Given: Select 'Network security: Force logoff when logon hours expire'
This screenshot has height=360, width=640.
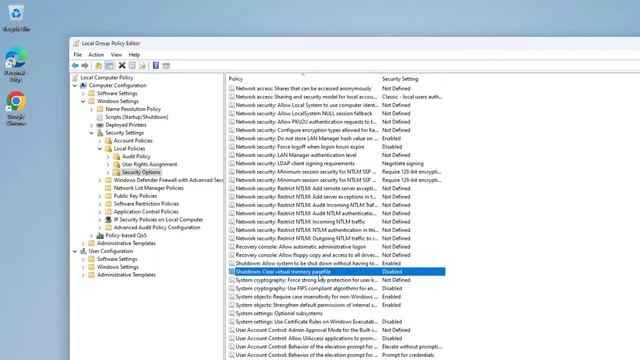Looking at the screenshot, I should click(300, 147).
